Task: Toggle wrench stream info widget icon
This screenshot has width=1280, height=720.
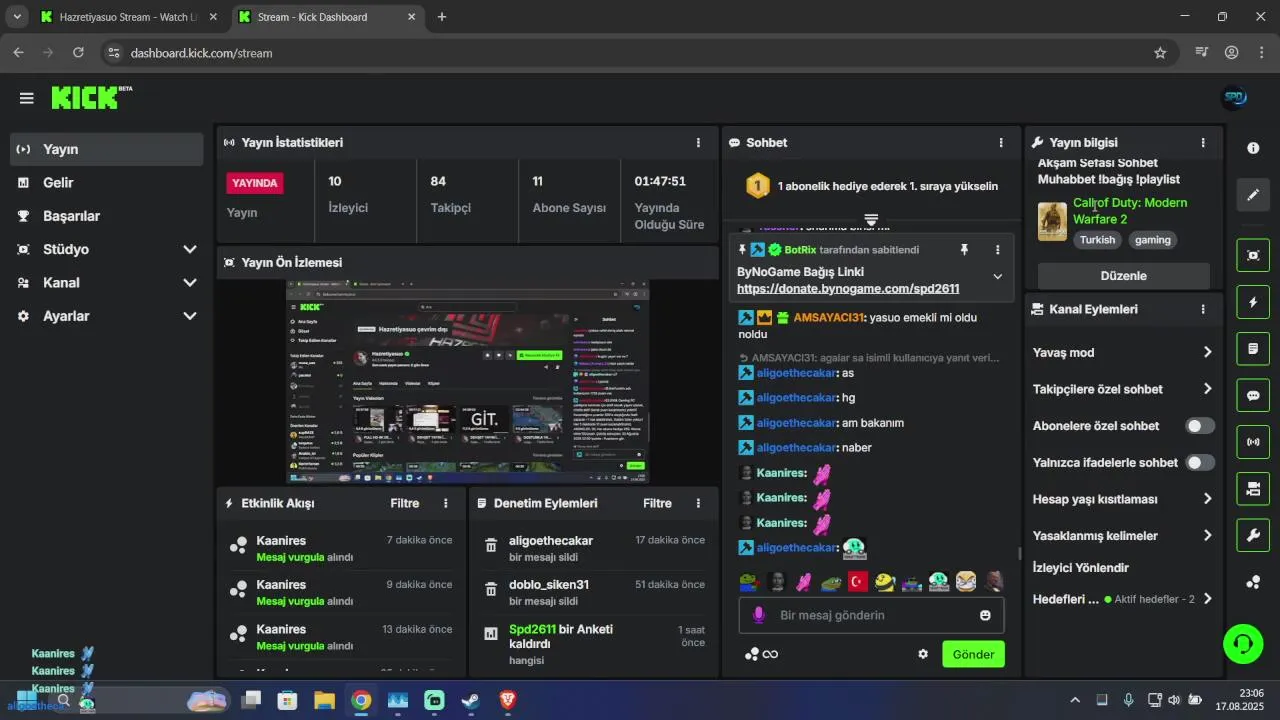Action: (x=1253, y=536)
